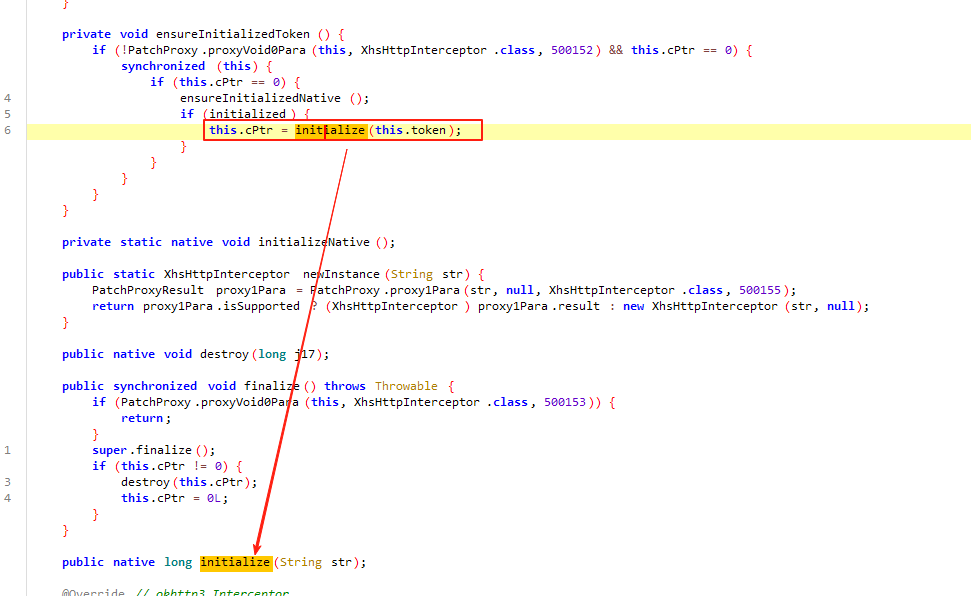Click the newInstance method name
This screenshot has height=596, width=971.
tap(342, 274)
